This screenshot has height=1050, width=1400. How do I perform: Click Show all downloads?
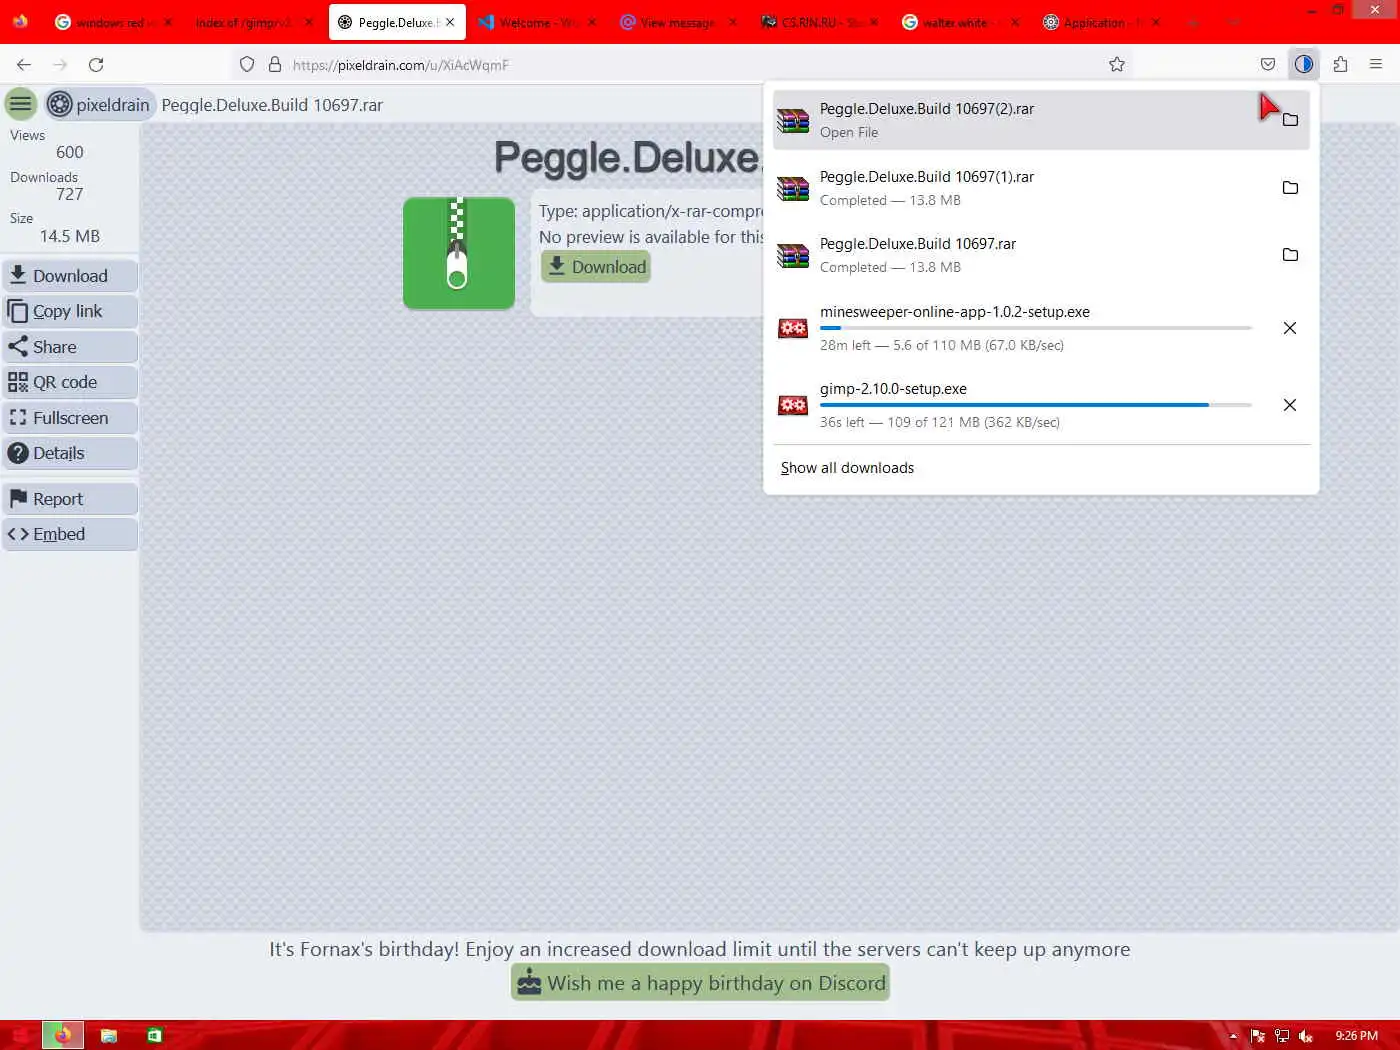coord(847,468)
